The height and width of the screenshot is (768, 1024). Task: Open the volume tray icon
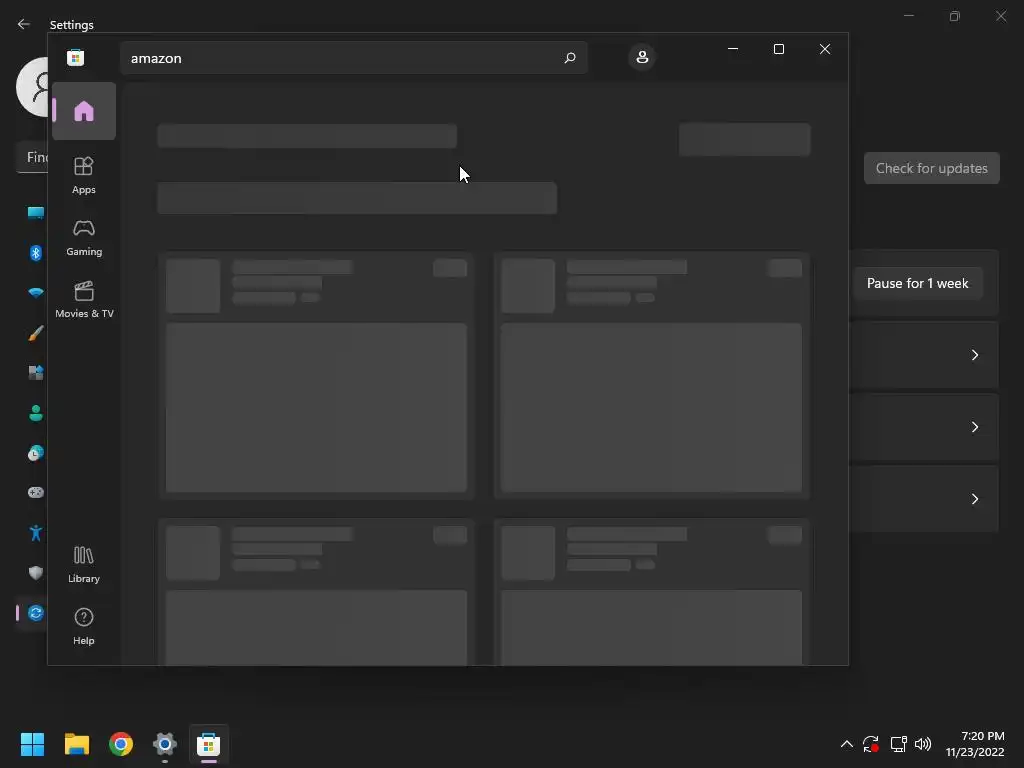pos(923,744)
